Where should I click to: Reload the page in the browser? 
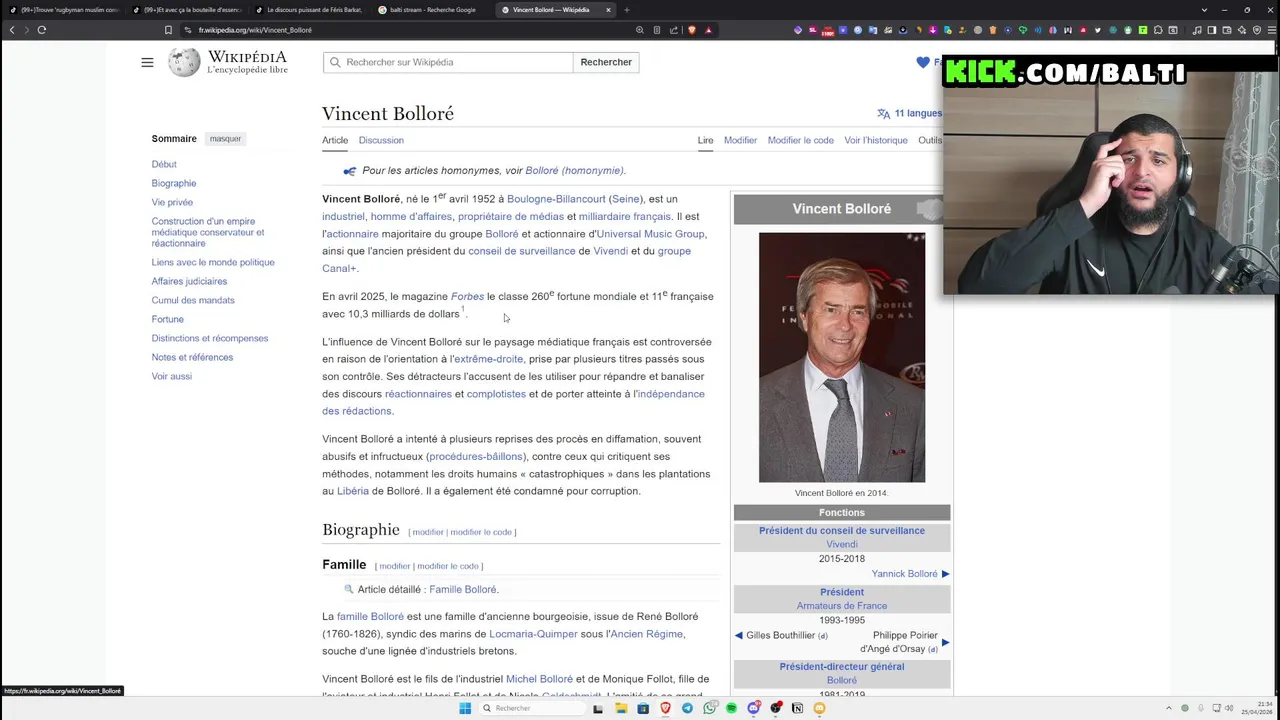point(42,30)
